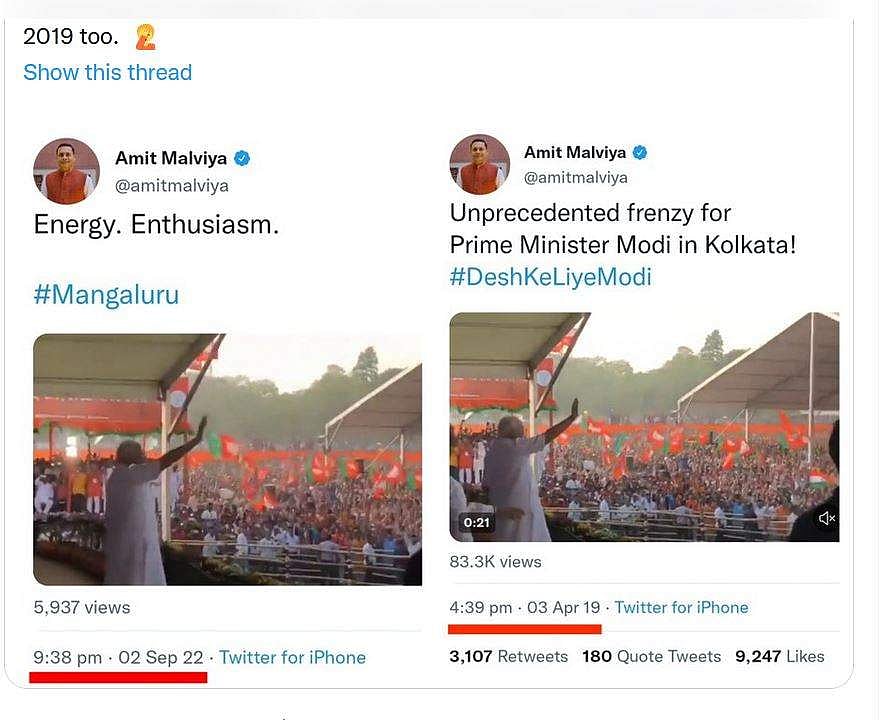View the 9,247 Likes list
Screen dimensions: 888x720
coord(780,656)
